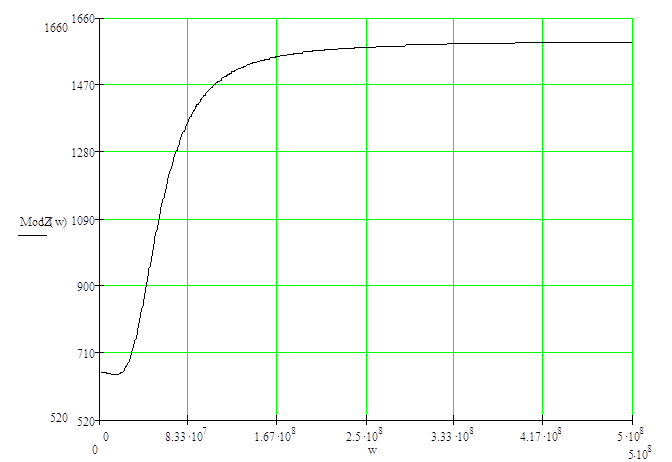
Task: Click the trace line sample under ModZ(w)
Action: (32, 234)
